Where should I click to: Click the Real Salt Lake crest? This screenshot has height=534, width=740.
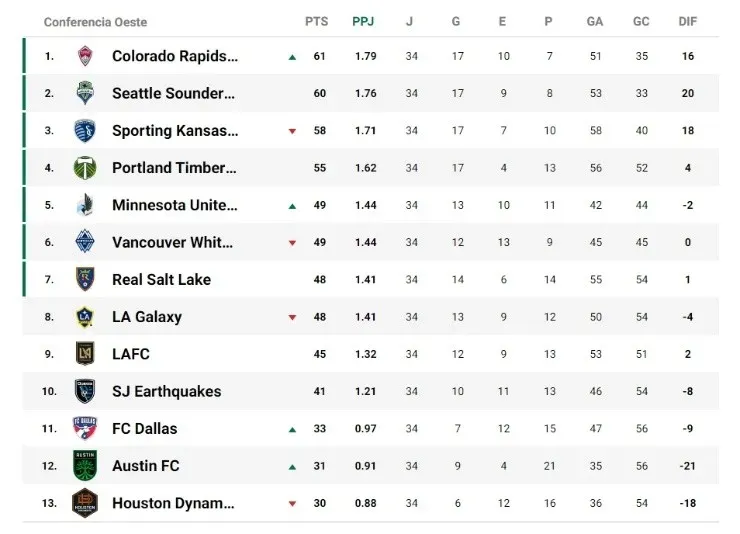(x=85, y=279)
